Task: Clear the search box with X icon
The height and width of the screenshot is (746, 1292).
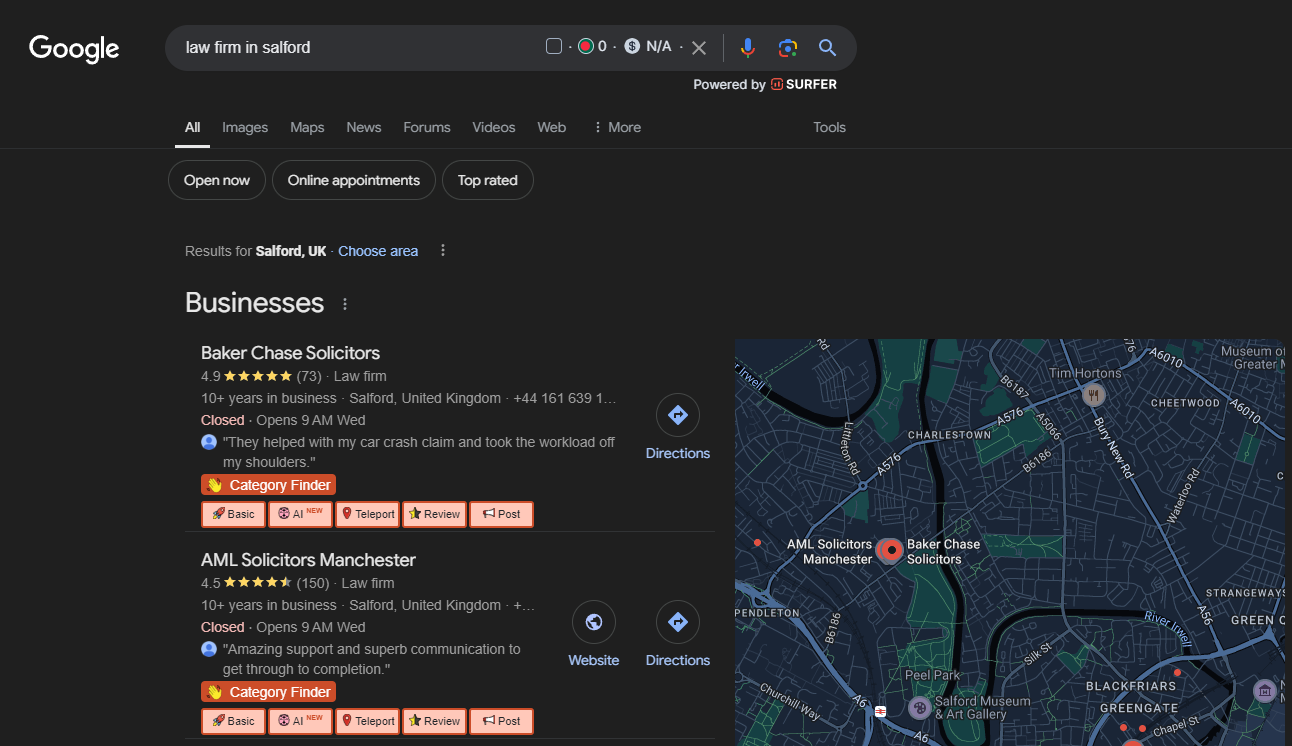Action: pos(699,47)
